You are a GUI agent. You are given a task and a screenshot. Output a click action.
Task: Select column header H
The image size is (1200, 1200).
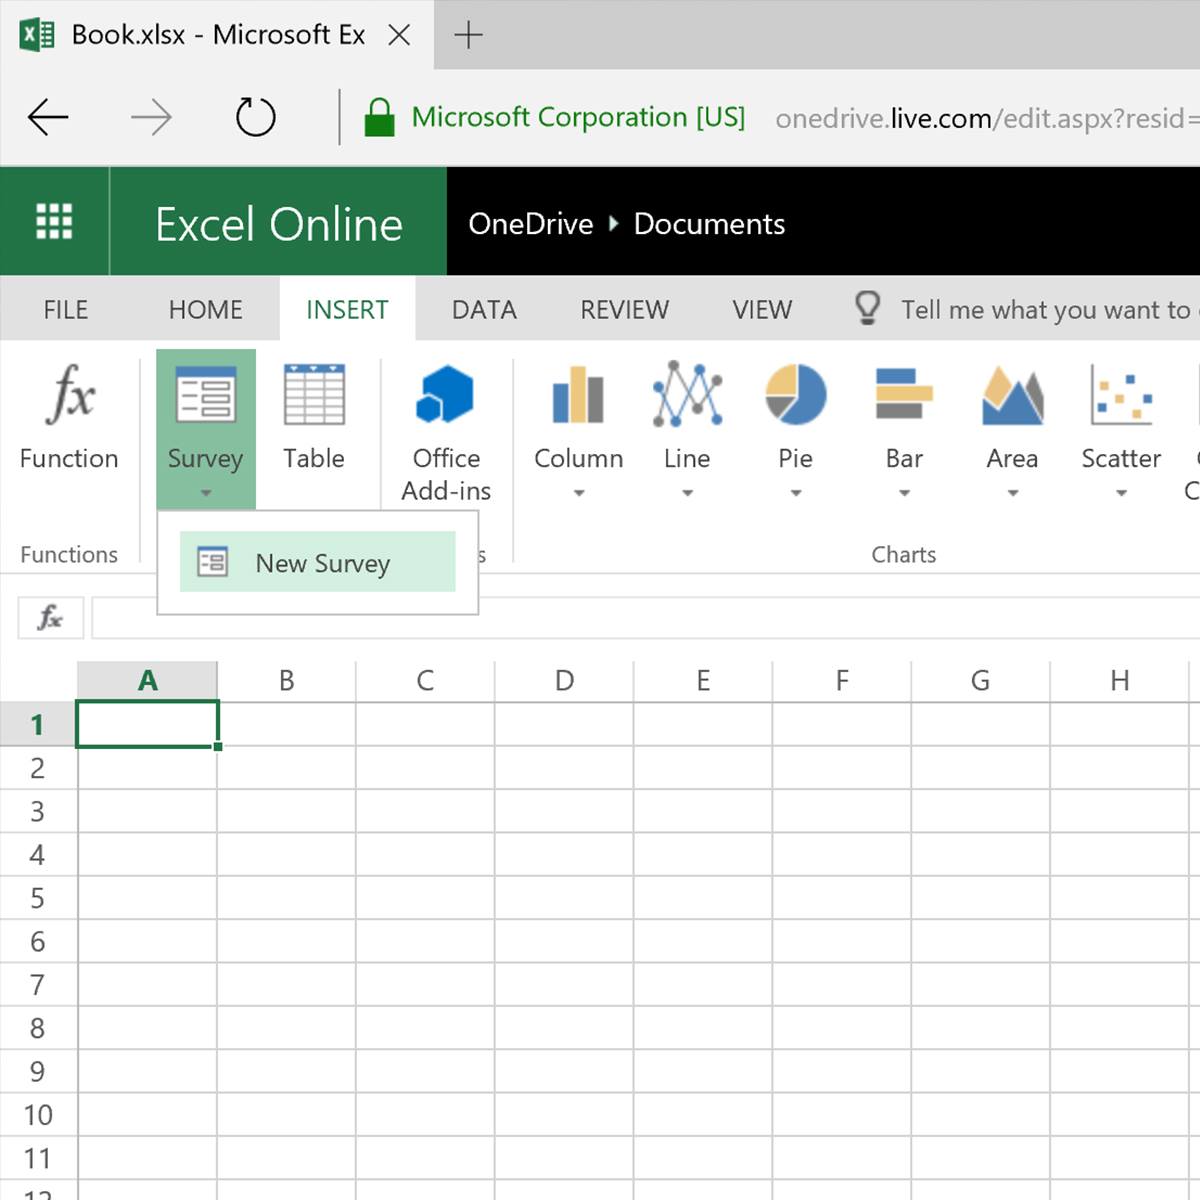(x=1120, y=681)
